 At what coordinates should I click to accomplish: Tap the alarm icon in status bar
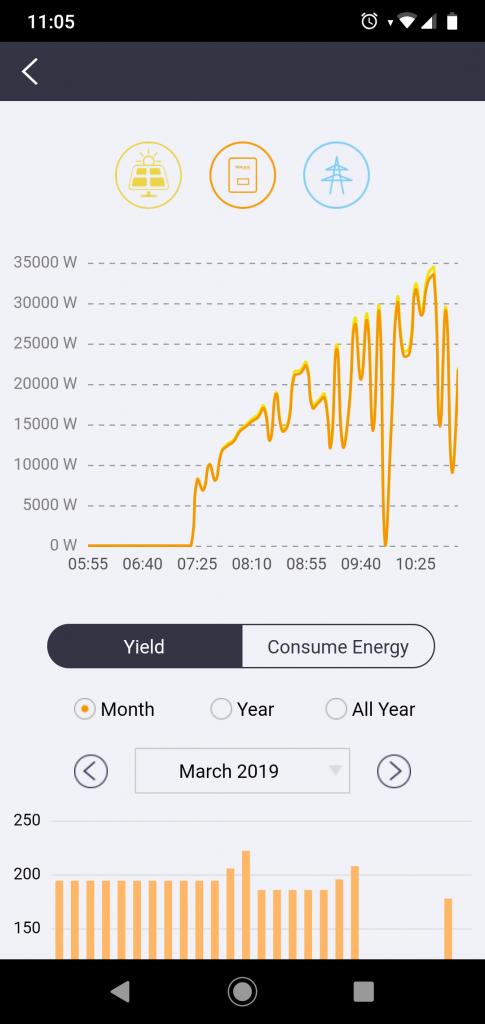[369, 22]
